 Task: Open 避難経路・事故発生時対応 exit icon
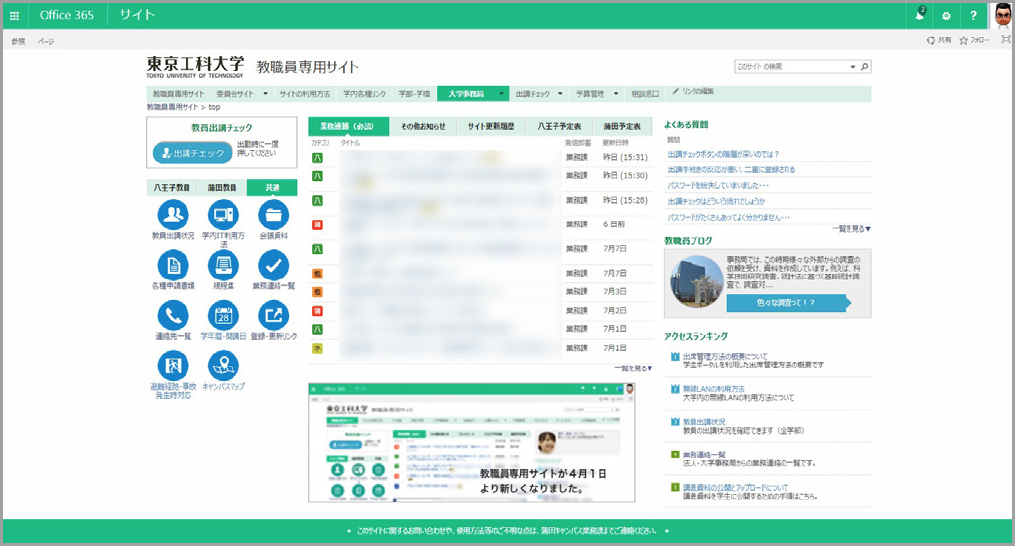pyautogui.click(x=173, y=365)
